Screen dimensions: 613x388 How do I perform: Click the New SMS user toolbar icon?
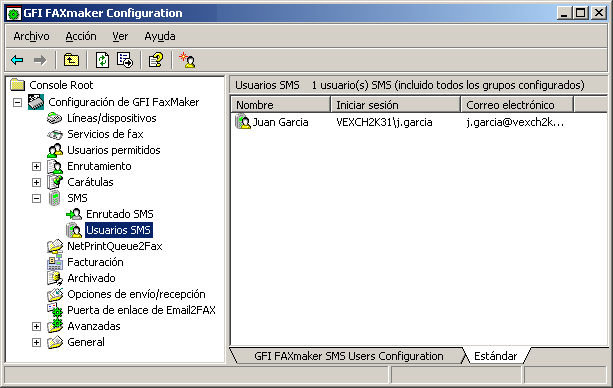(x=187, y=60)
